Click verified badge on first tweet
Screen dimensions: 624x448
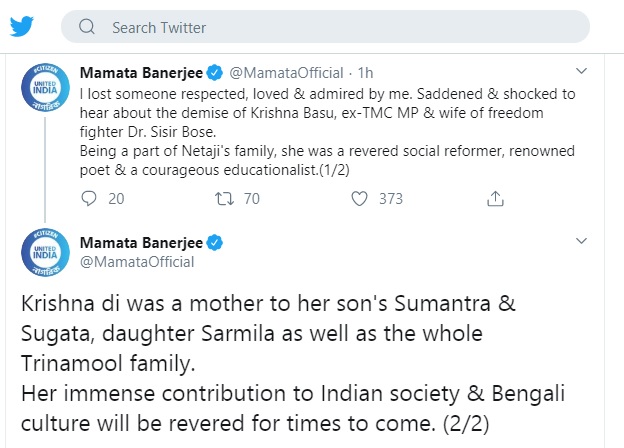tap(215, 73)
